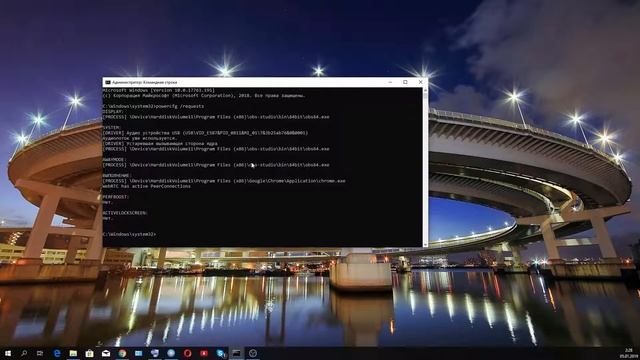
Task: Open taskbar search magnifier
Action: [x=24, y=353]
